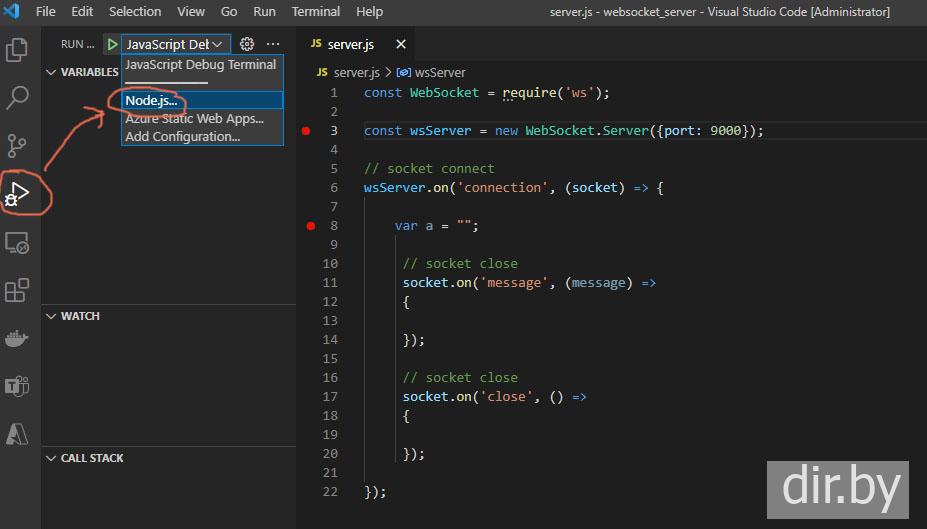Toggle the breakpoint on line 8
Image resolution: width=927 pixels, height=529 pixels.
[x=310, y=226]
